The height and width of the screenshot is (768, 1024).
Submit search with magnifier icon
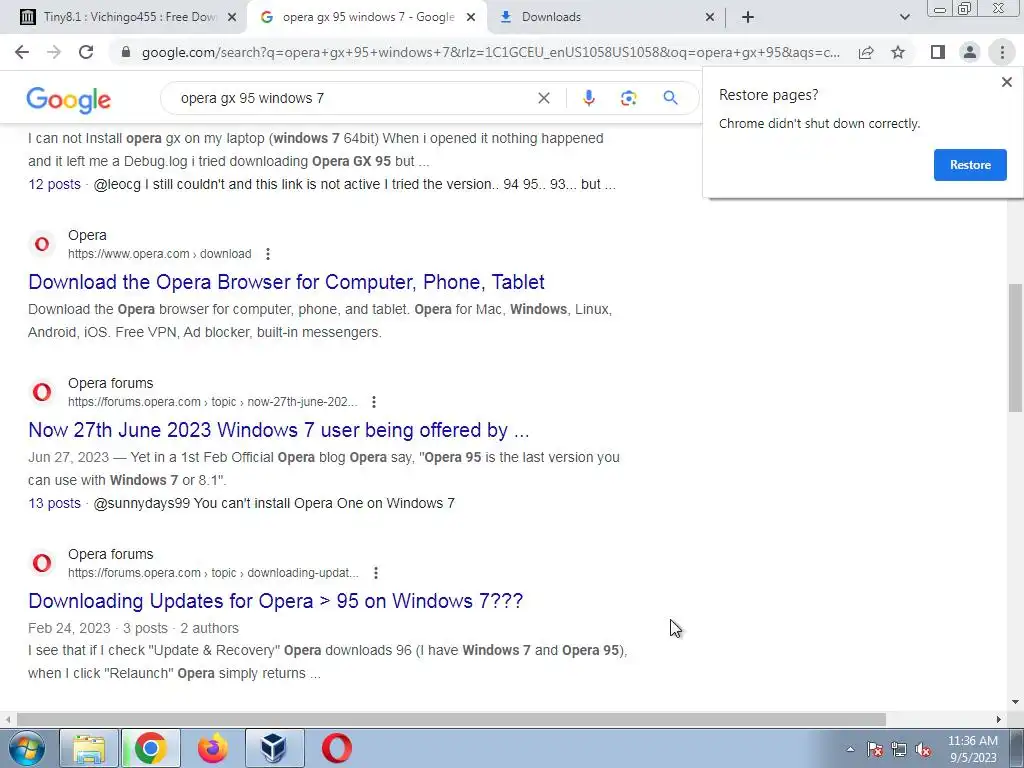click(670, 98)
